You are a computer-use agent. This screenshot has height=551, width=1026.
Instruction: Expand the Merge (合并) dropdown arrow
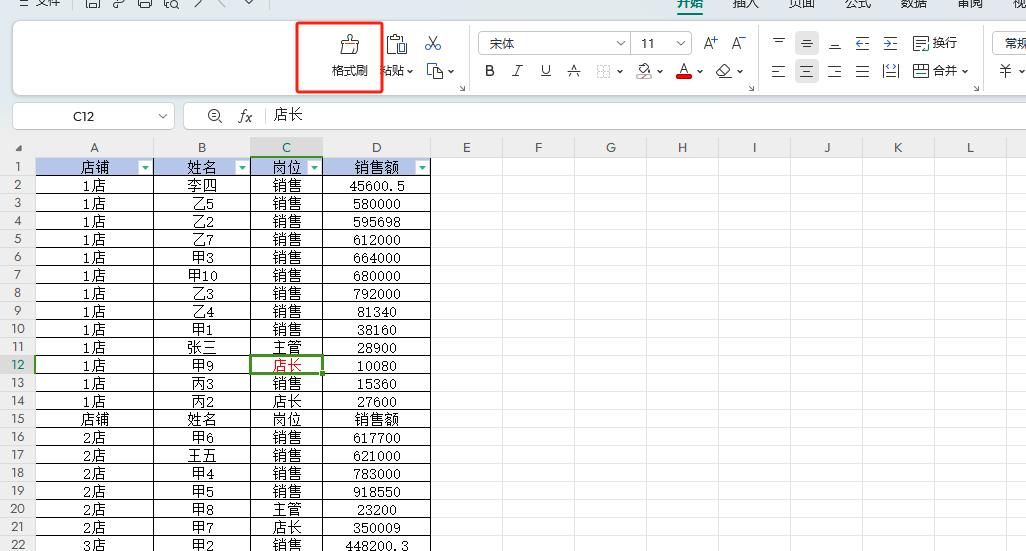coord(964,71)
